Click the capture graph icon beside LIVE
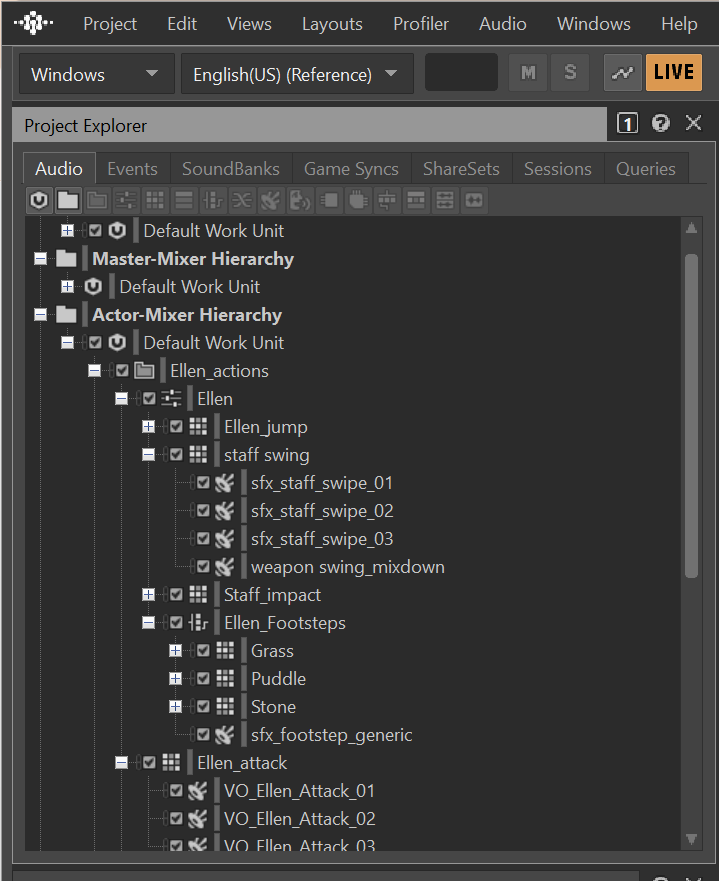This screenshot has height=881, width=719. tap(623, 73)
